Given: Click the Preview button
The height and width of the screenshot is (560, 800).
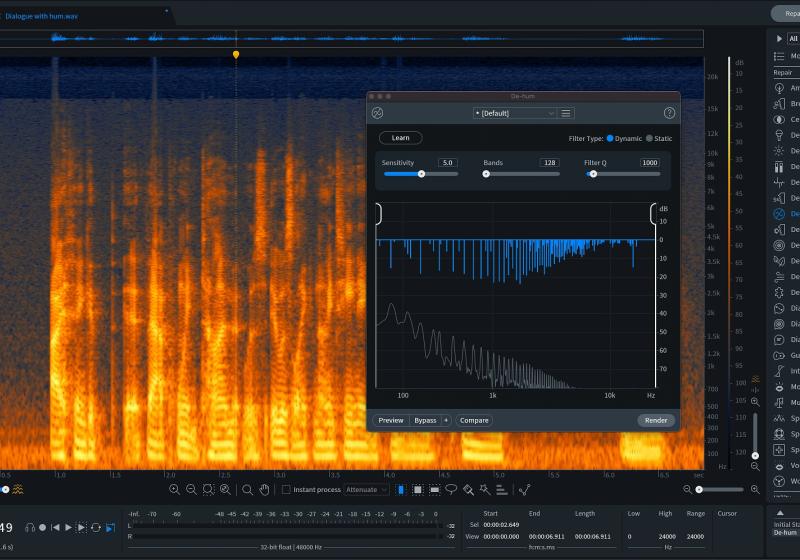Looking at the screenshot, I should click(391, 420).
